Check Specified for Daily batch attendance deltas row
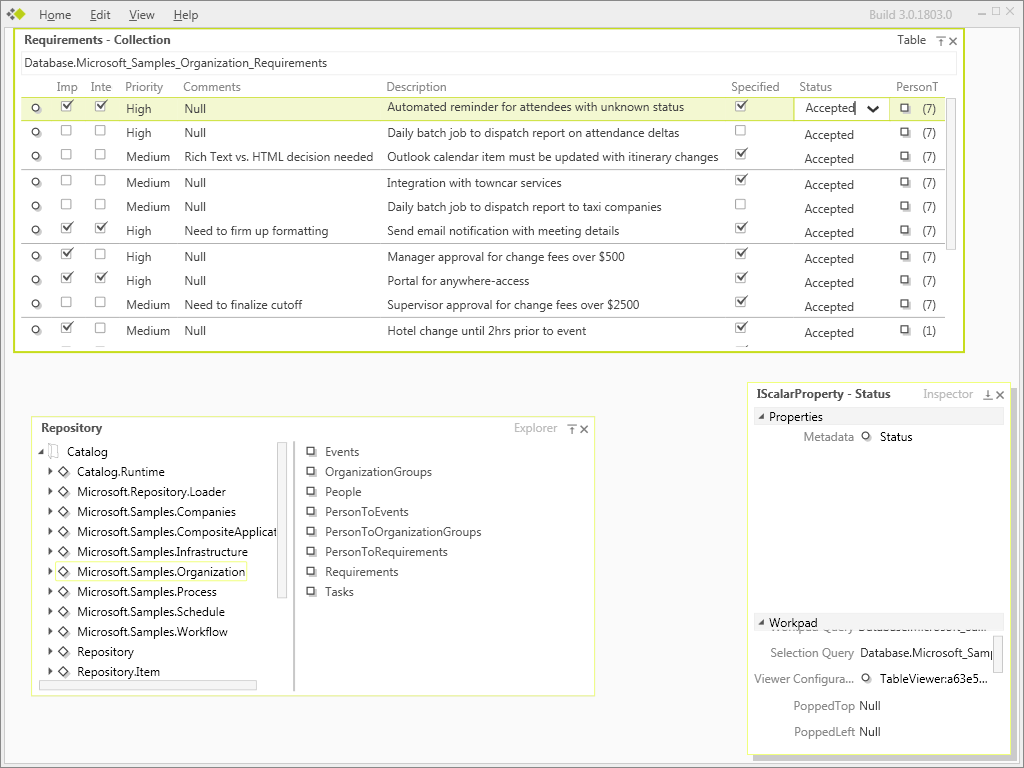The height and width of the screenshot is (768, 1024). tap(740, 131)
